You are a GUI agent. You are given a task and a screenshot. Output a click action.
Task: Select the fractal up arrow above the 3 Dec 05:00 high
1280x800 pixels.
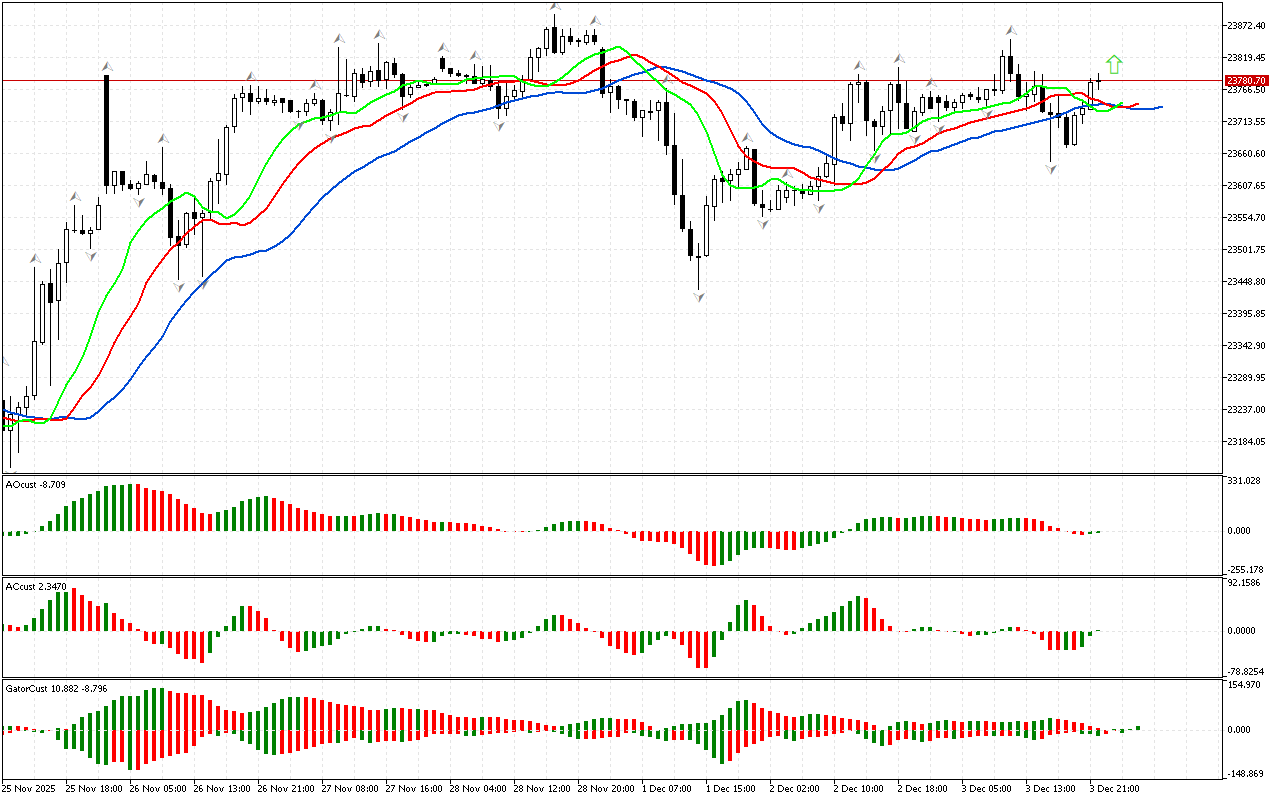point(1011,31)
